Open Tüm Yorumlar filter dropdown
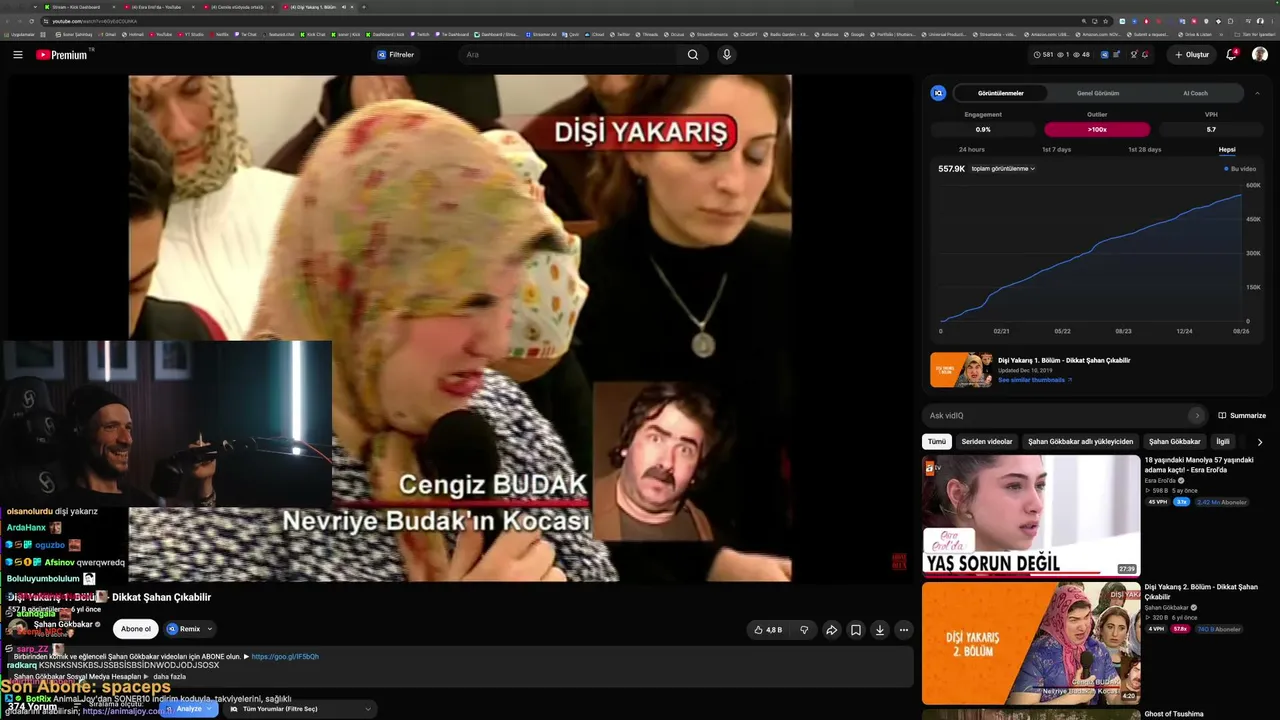 [301, 709]
